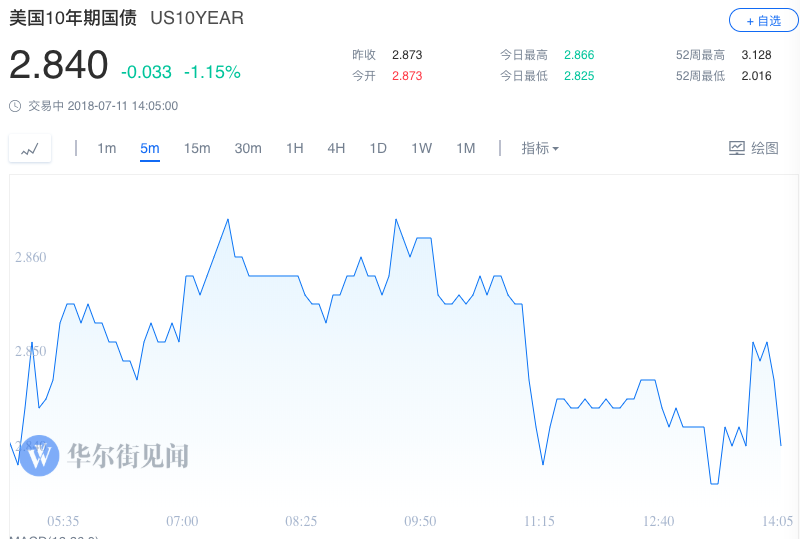Switch to 1m interval
800x539 pixels.
[x=106, y=148]
